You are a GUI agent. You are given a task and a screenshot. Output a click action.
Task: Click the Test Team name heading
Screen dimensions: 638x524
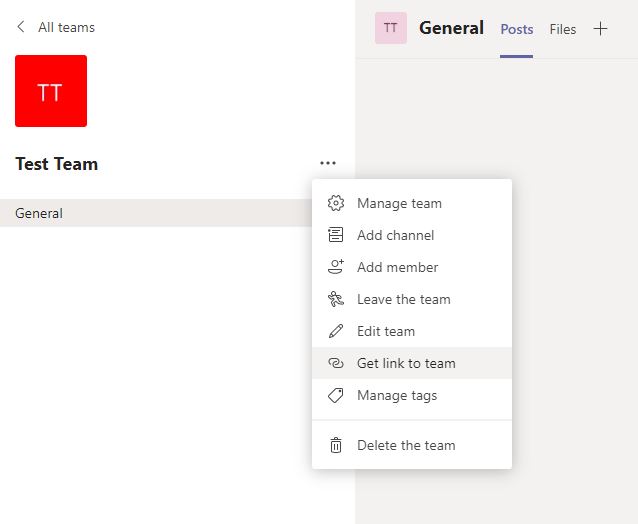click(x=57, y=164)
